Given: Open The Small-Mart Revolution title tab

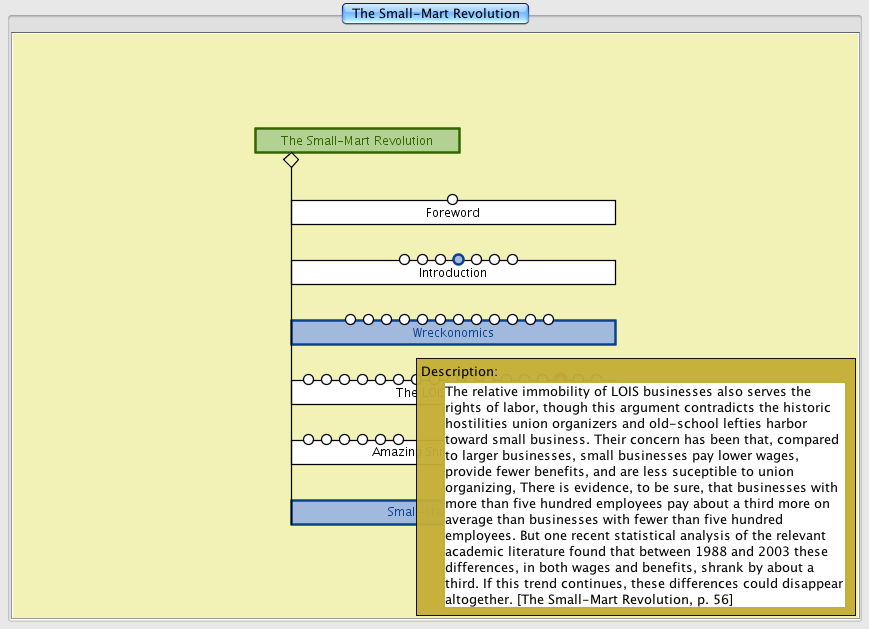Looking at the screenshot, I should (x=435, y=14).
